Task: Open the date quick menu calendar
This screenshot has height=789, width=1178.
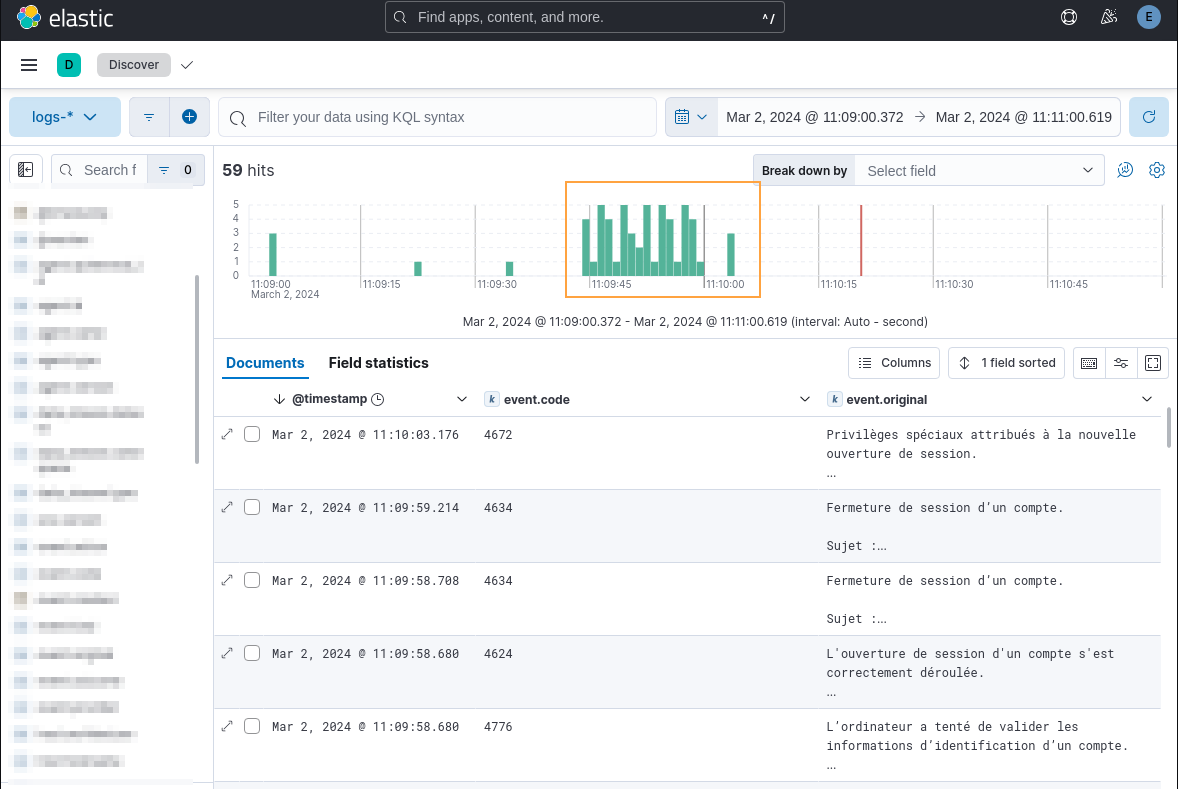Action: point(691,117)
